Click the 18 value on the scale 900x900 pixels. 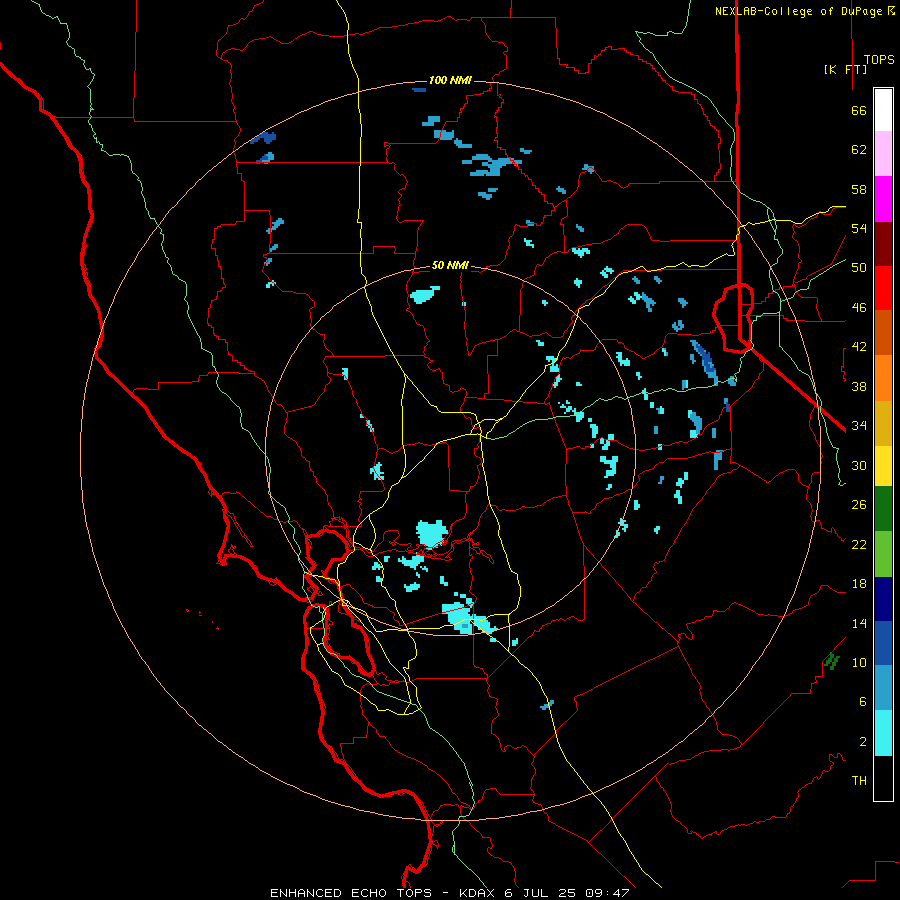pyautogui.click(x=859, y=584)
